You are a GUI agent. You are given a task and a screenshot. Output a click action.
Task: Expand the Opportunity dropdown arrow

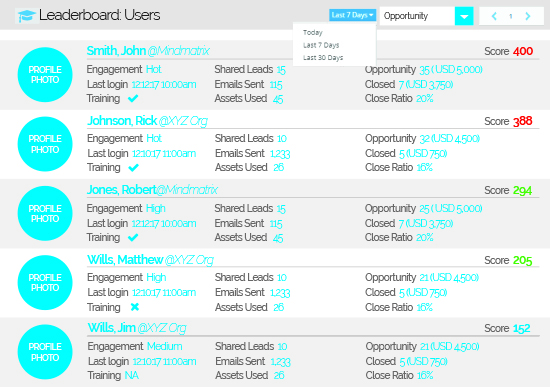(464, 16)
